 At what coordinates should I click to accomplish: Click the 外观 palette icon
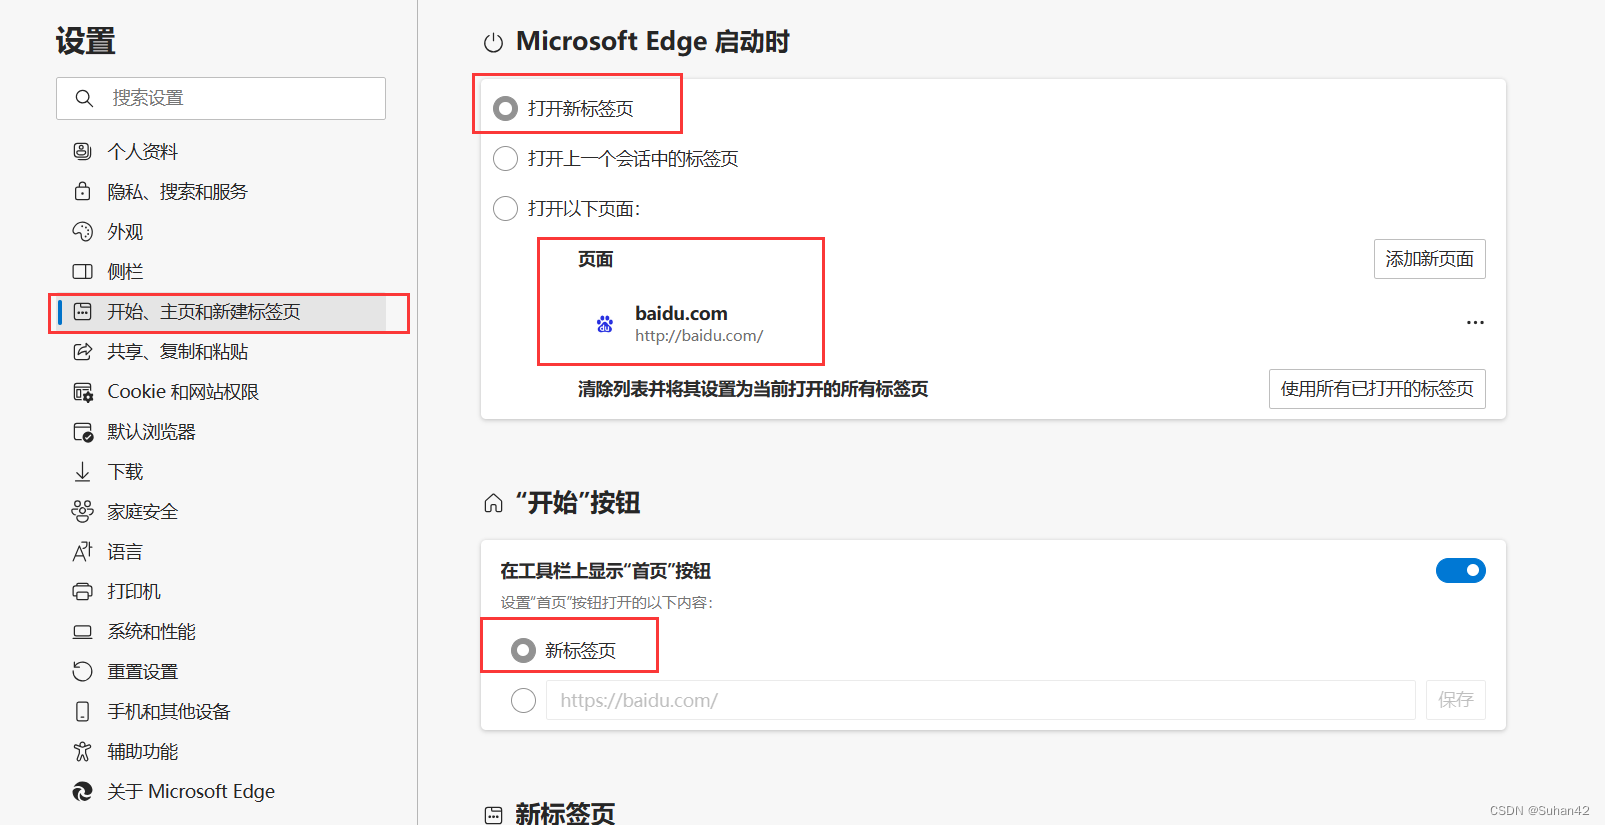click(83, 231)
